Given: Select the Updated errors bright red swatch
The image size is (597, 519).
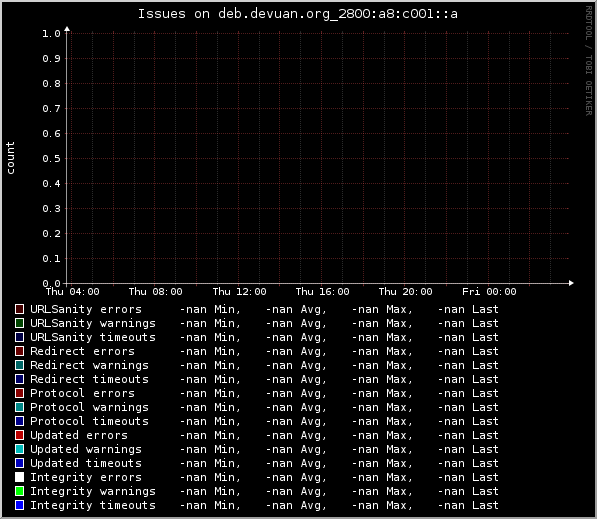Looking at the screenshot, I should pyautogui.click(x=19, y=435).
